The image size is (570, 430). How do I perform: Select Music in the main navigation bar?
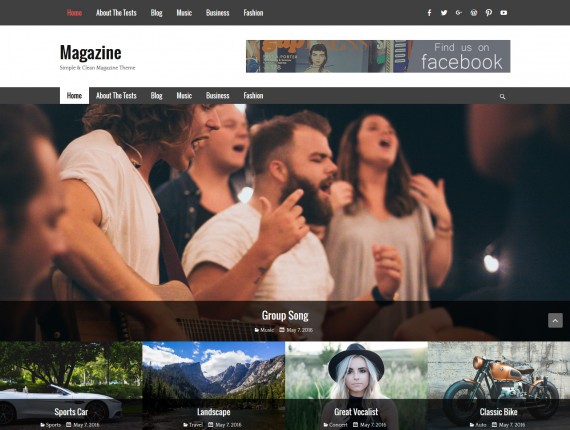[184, 96]
